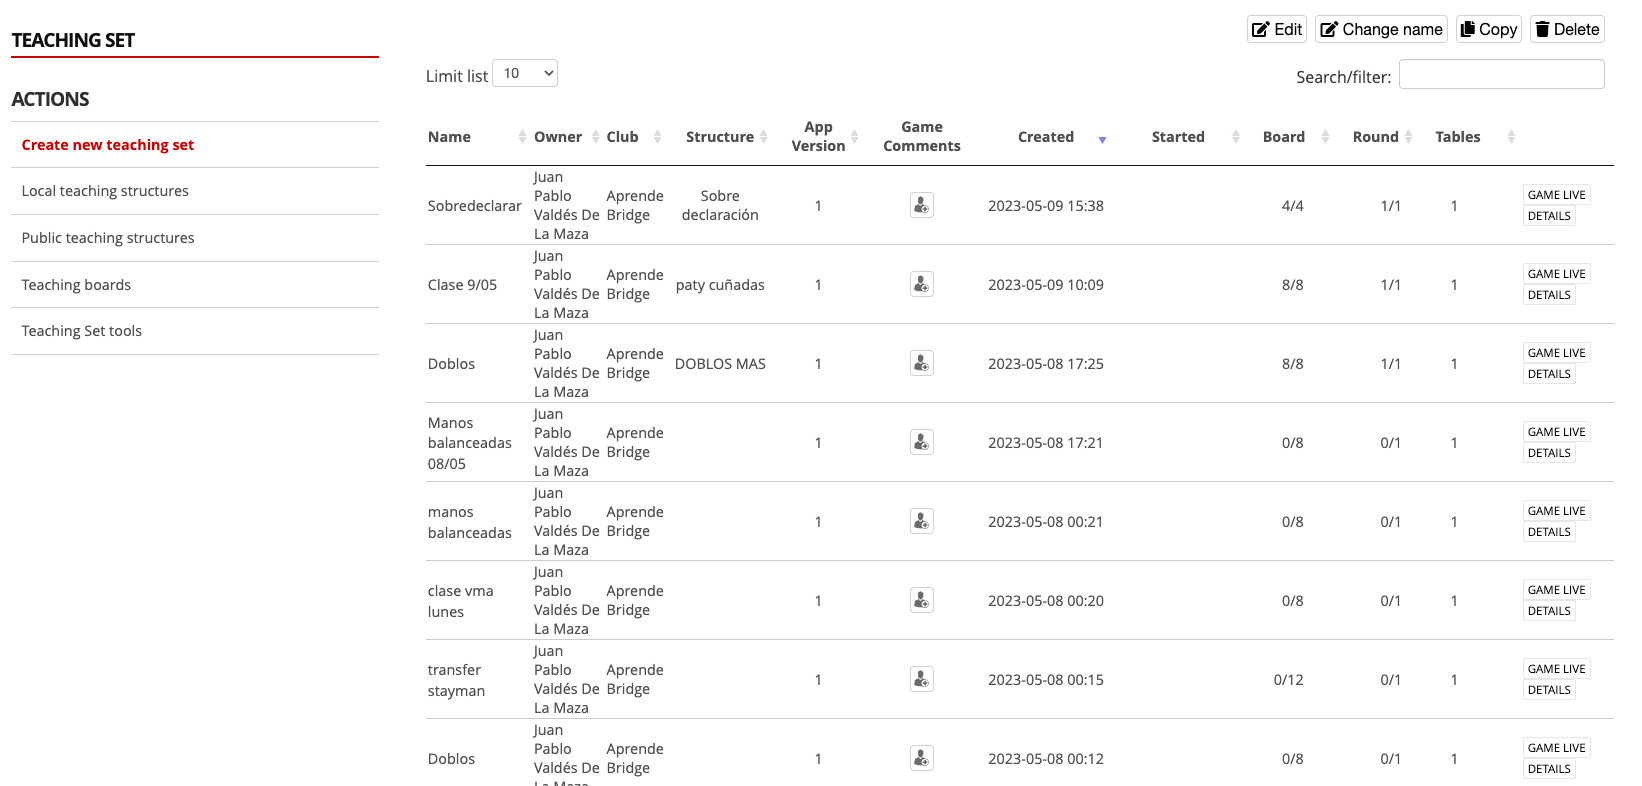Viewport: 1642px width, 786px height.
Task: Sort the list by Board column
Action: point(1284,137)
